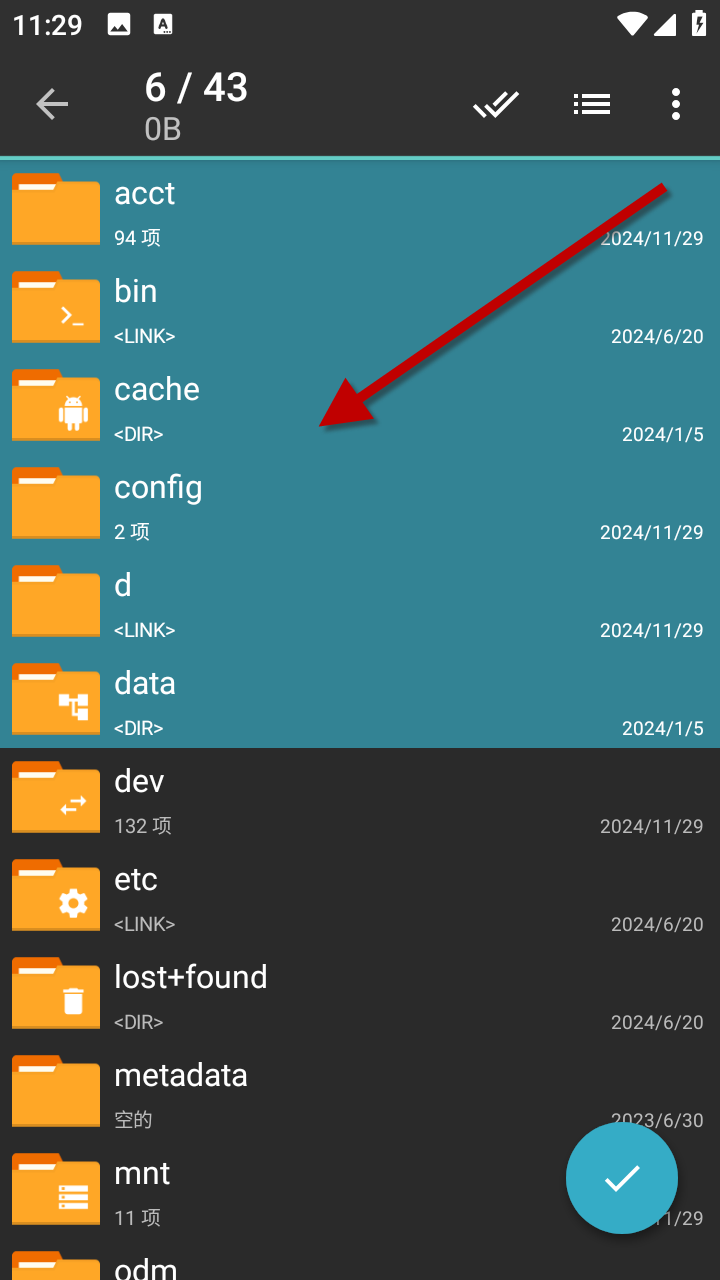
Task: Deselect the cache folder with Android icon
Action: 56,405
